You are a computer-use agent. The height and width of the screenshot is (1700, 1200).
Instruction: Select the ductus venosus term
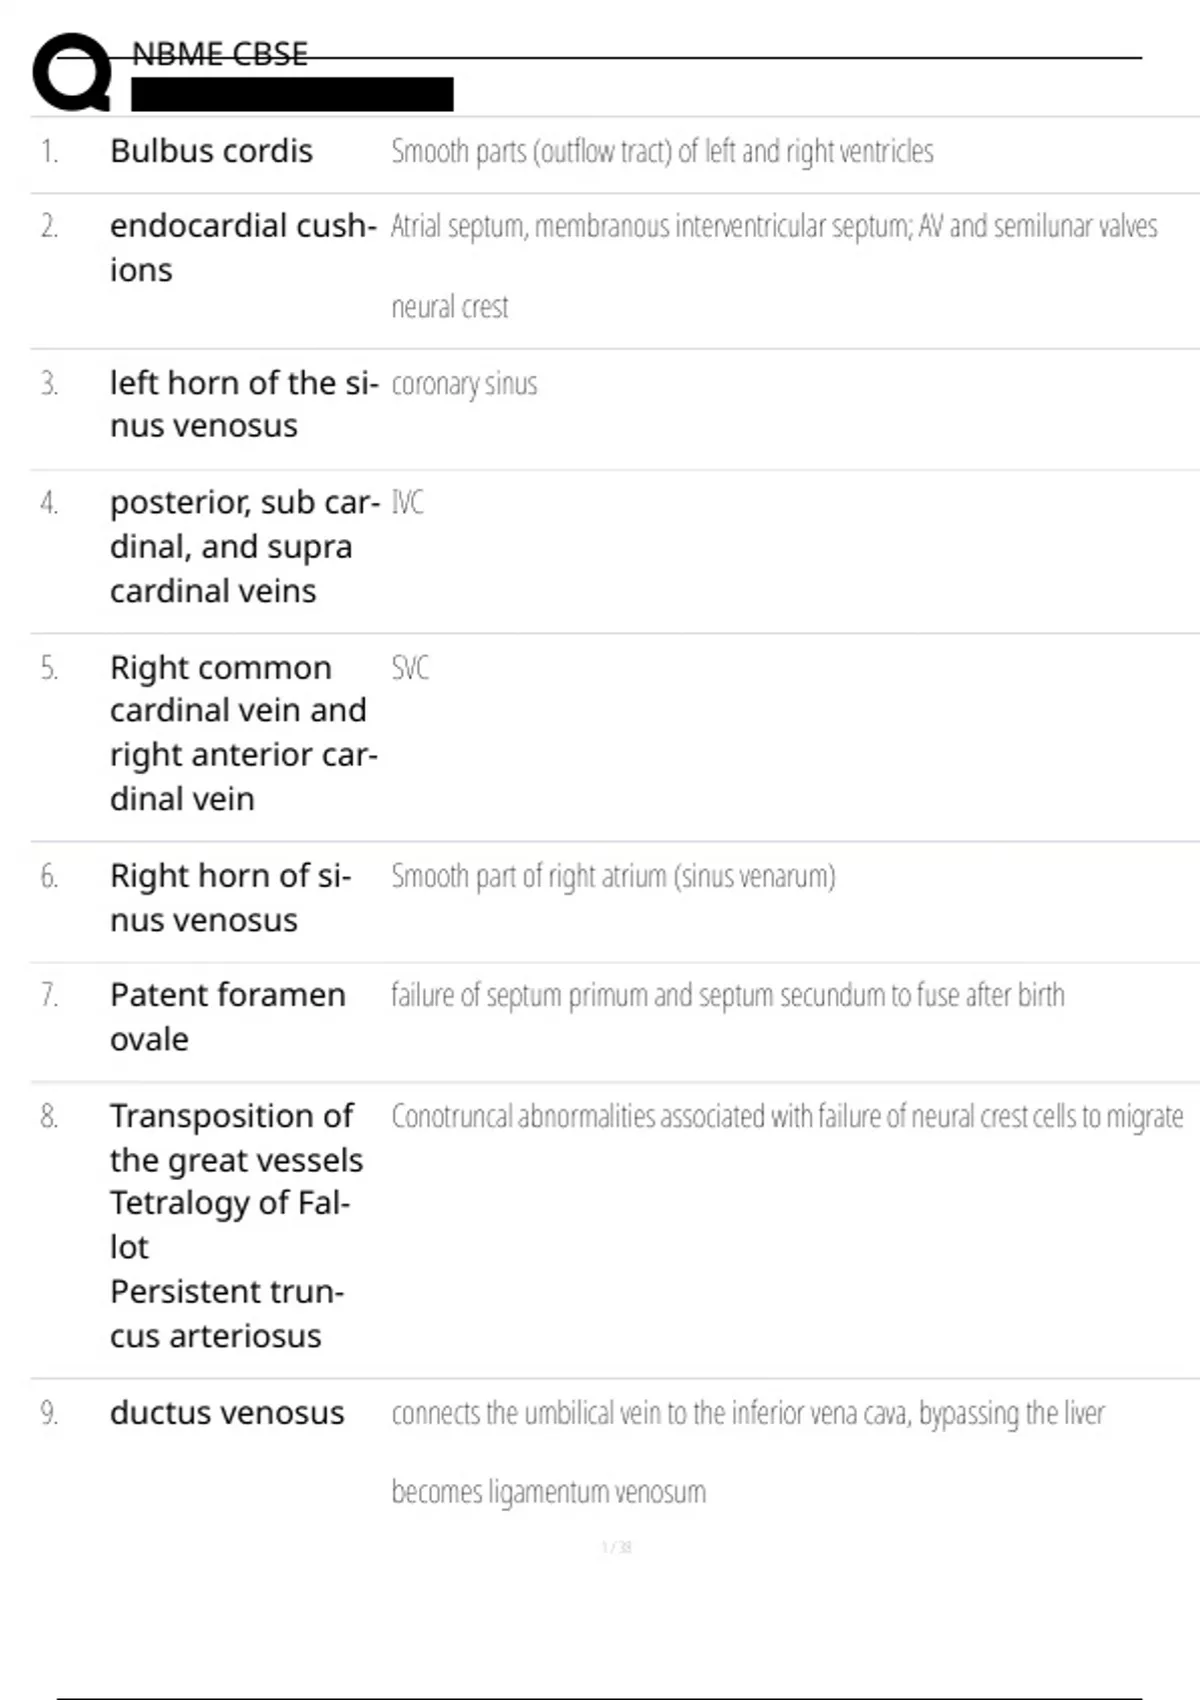227,1413
